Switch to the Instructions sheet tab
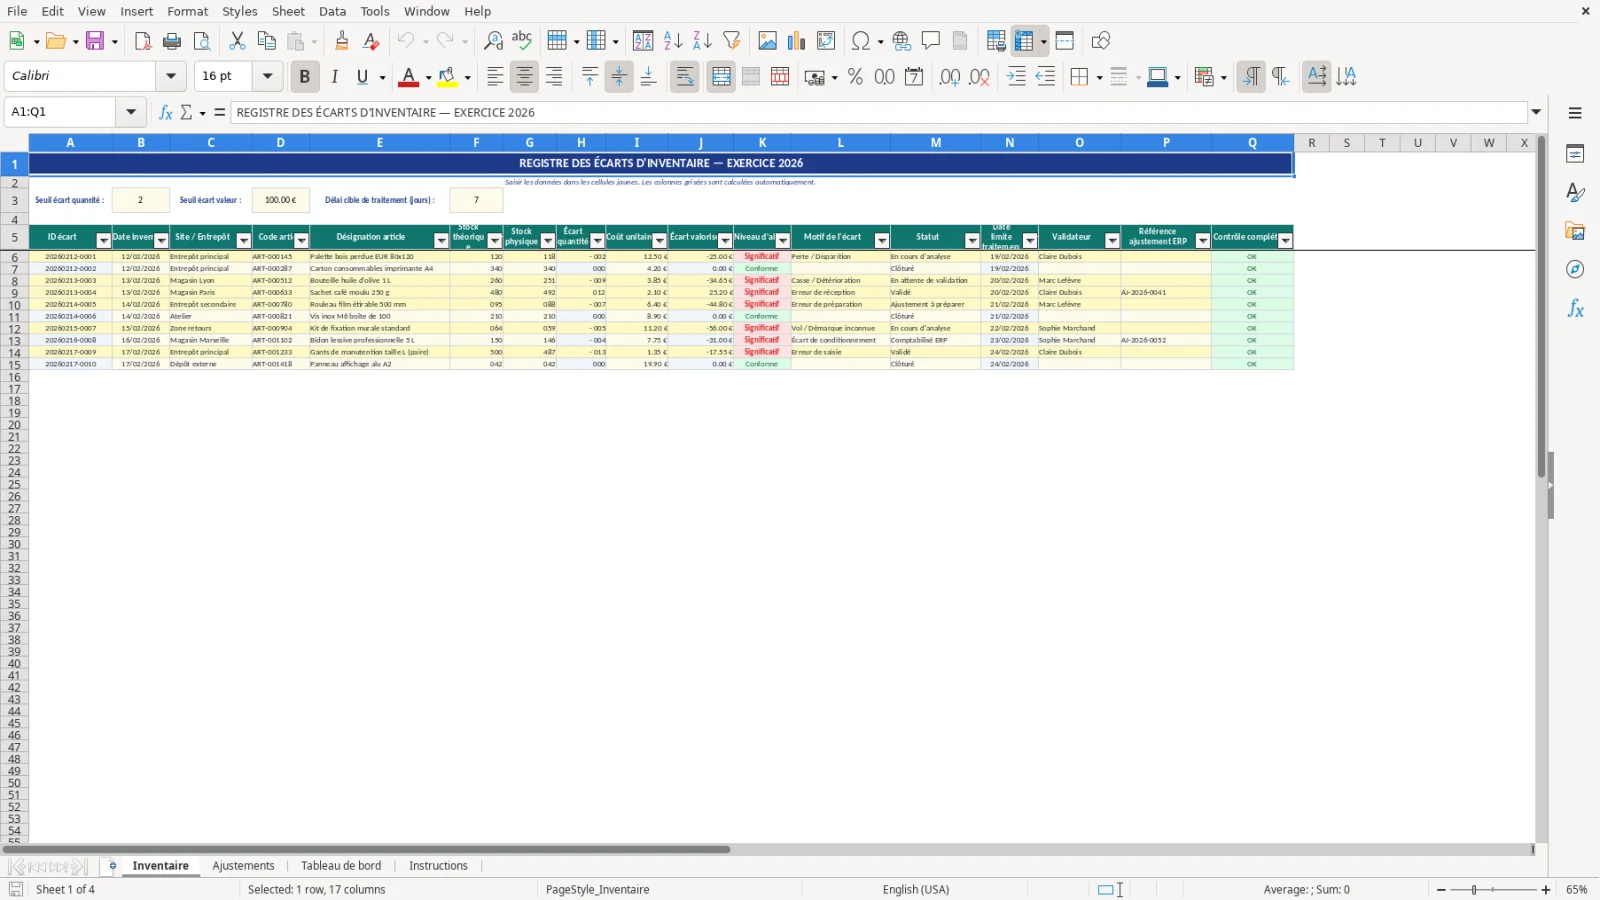The height and width of the screenshot is (900, 1600). (x=438, y=866)
